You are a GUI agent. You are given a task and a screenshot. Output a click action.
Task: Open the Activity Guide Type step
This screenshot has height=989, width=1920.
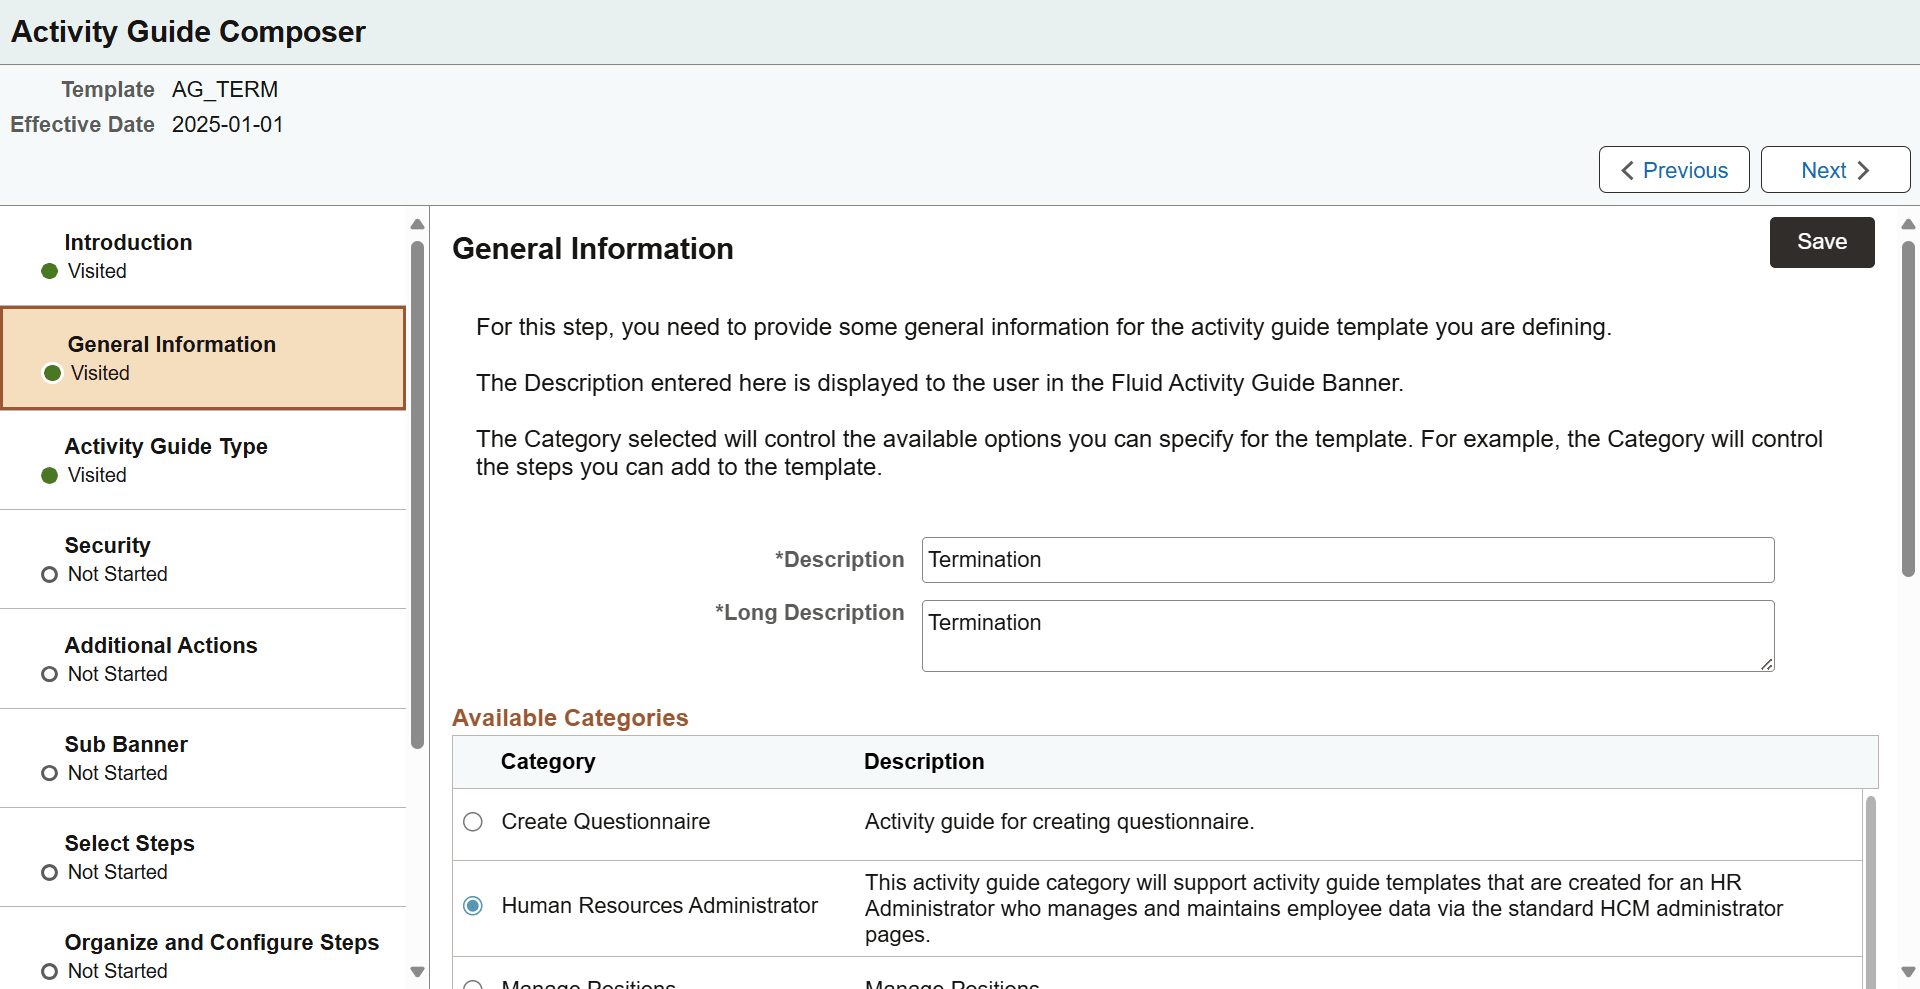click(x=166, y=446)
